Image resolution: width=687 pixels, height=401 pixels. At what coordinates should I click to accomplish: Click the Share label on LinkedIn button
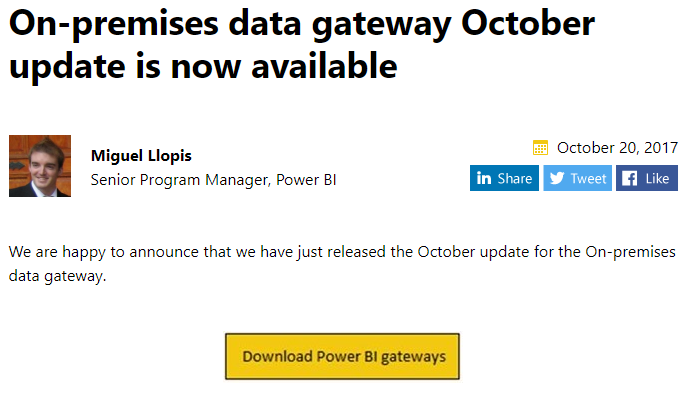coord(515,178)
